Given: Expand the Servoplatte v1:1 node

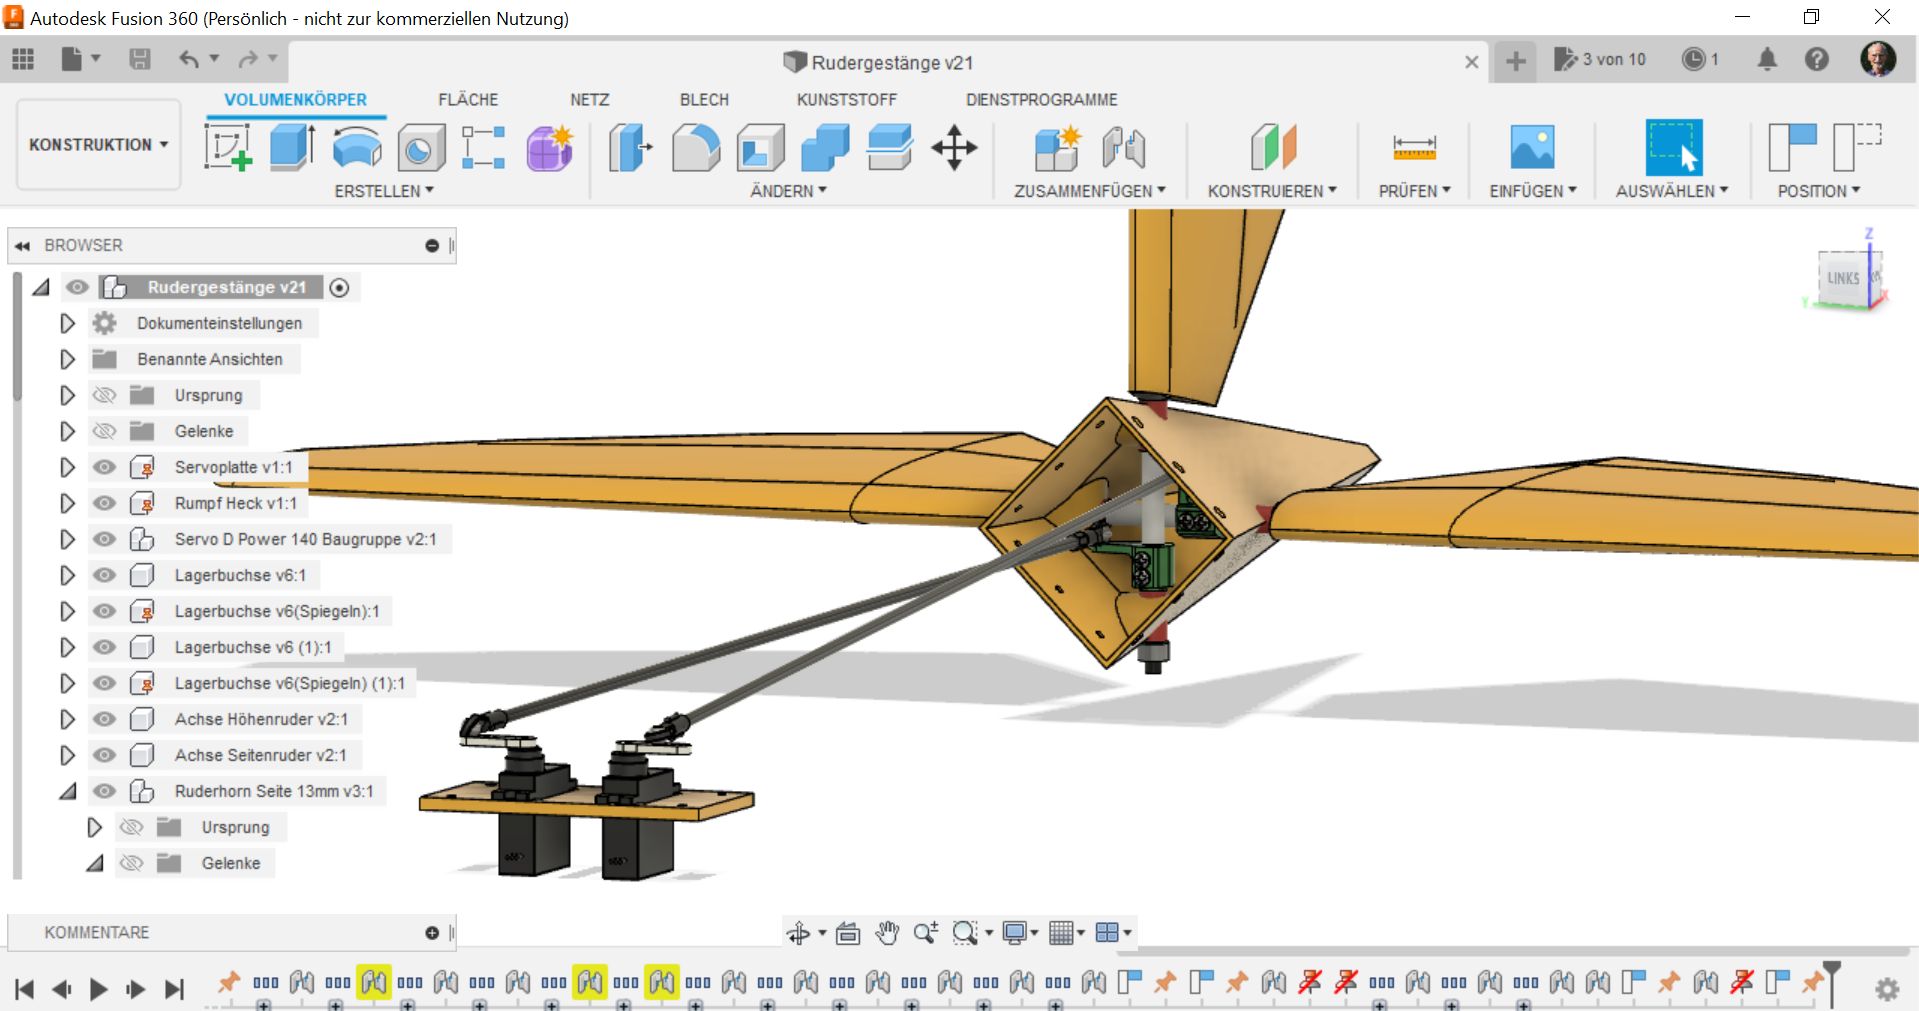Looking at the screenshot, I should click(67, 467).
